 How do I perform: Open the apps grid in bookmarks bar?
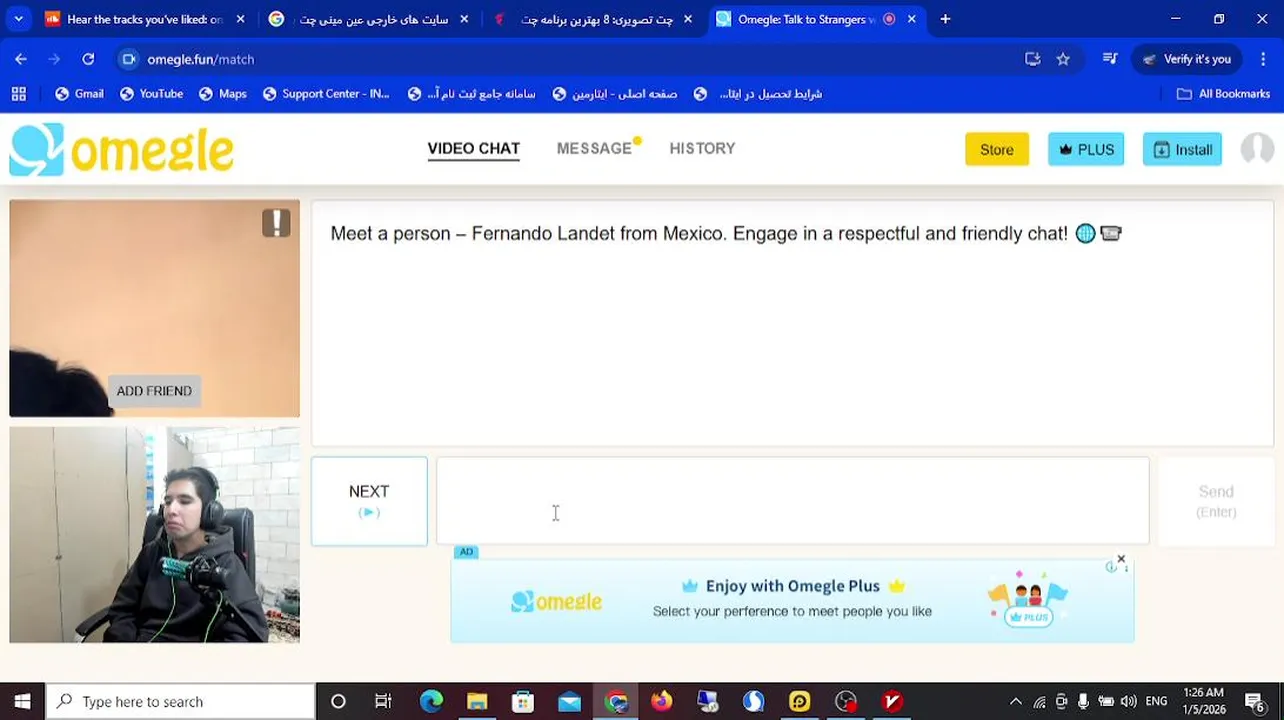[18, 94]
